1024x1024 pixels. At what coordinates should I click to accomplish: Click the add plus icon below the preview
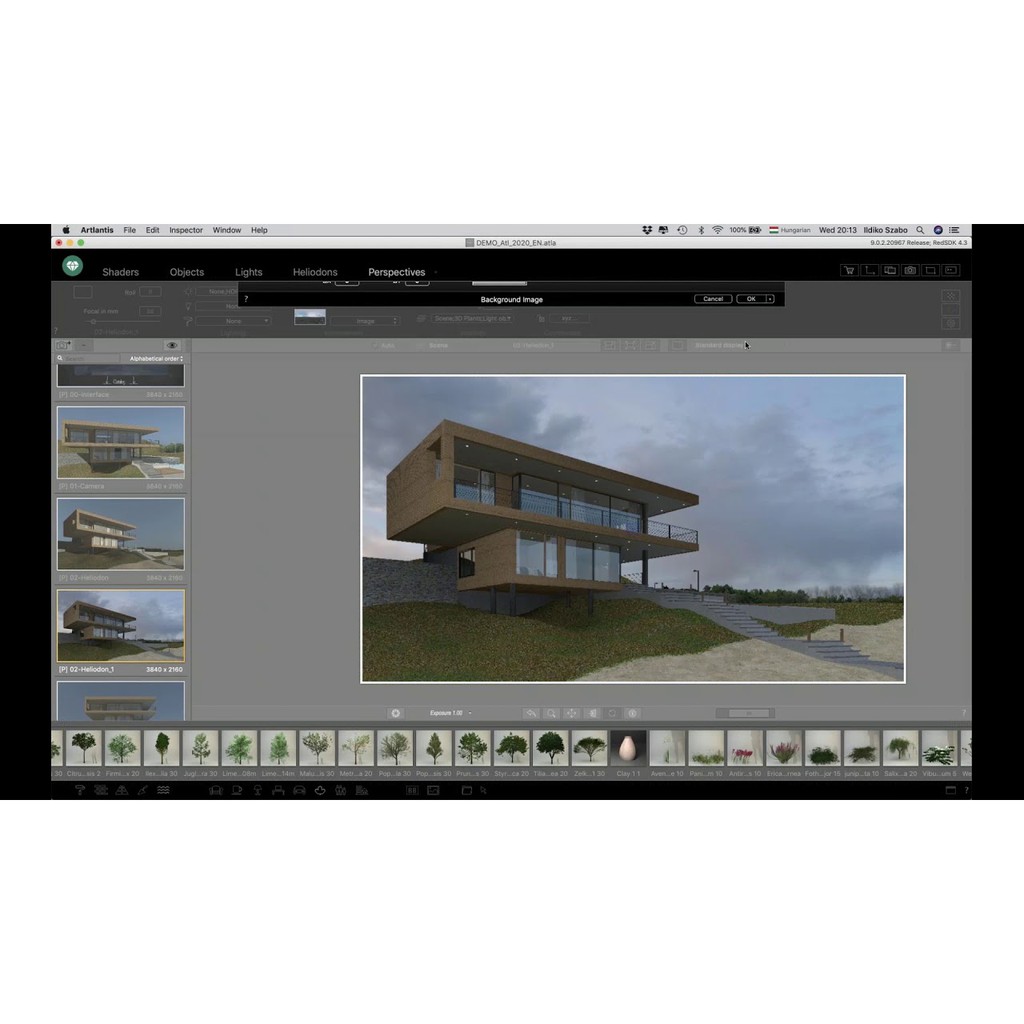[395, 713]
